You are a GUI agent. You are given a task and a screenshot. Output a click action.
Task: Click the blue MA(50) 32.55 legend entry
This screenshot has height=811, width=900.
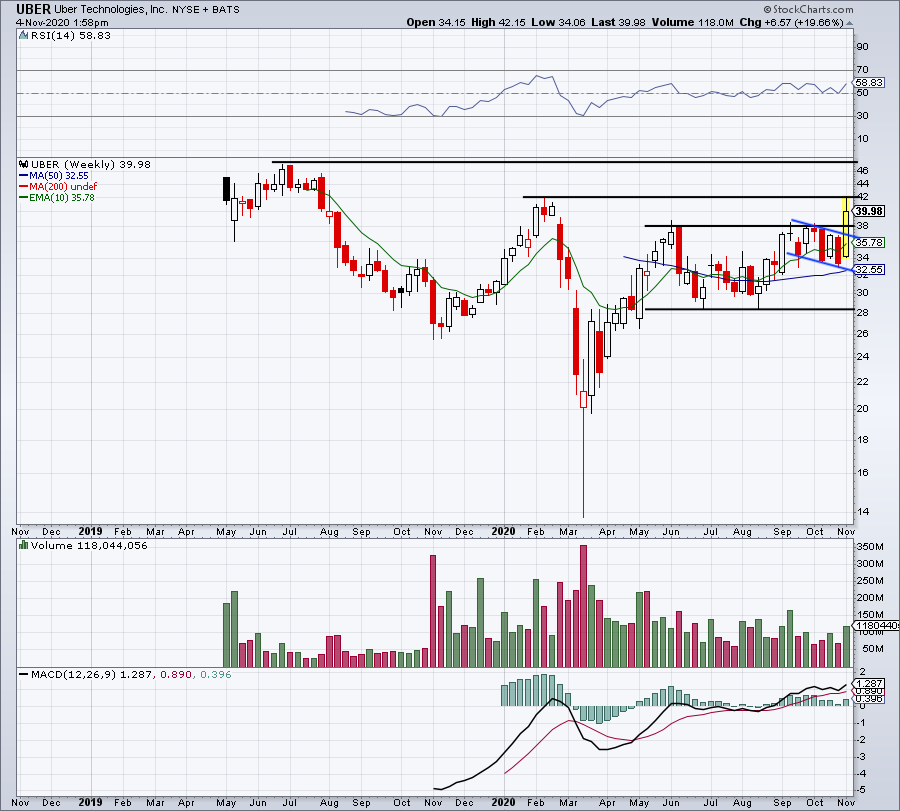point(54,176)
